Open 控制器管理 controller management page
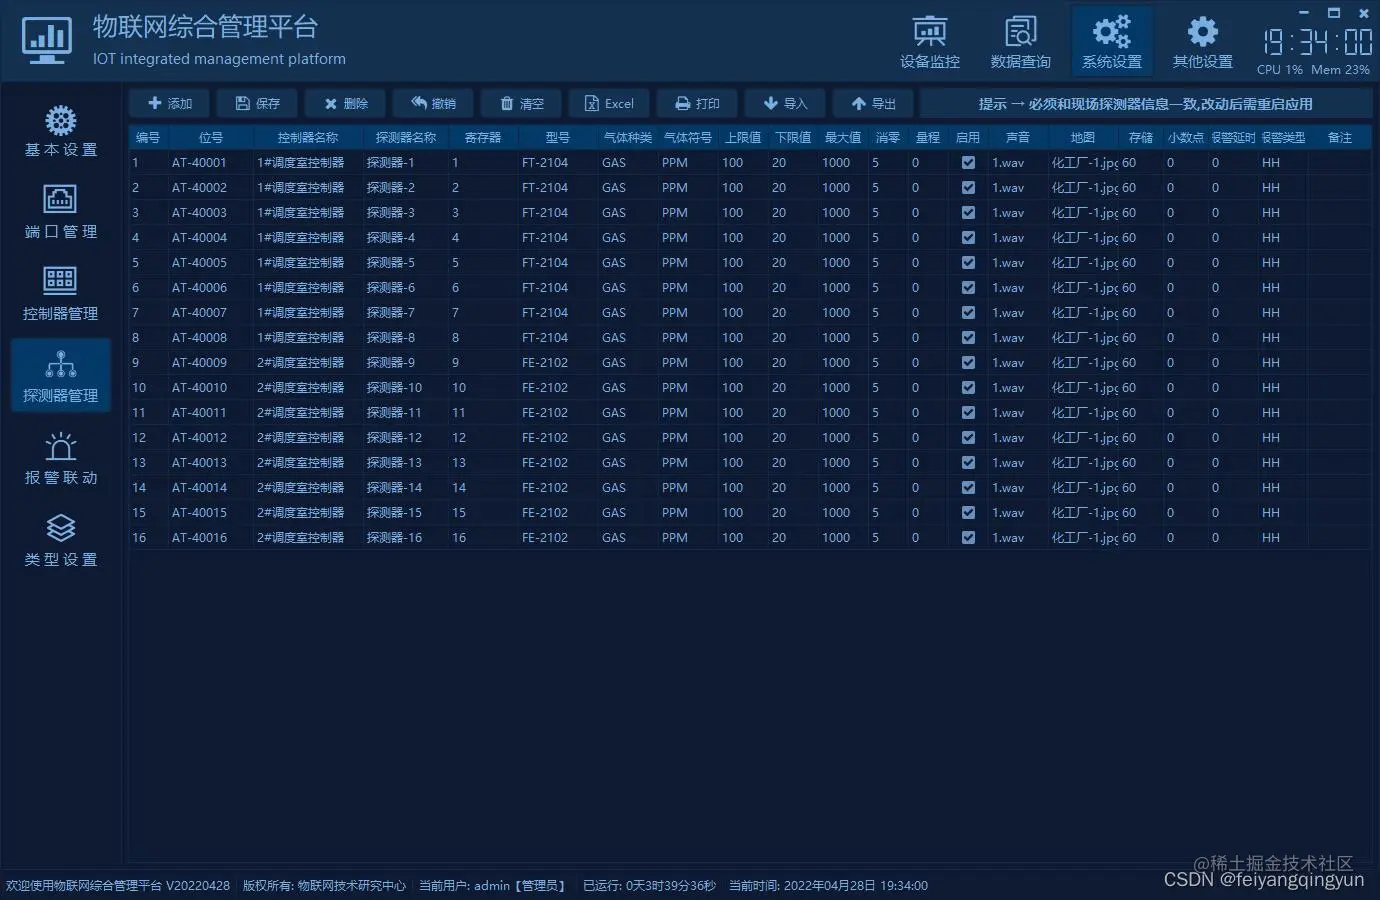Screen dimensions: 1380x900 point(60,293)
